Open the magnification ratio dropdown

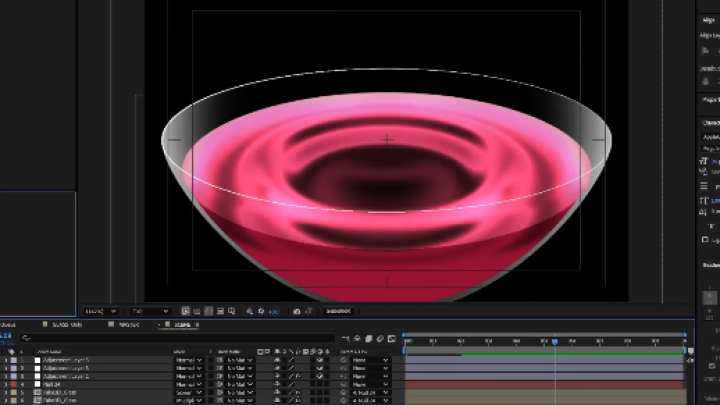click(100, 311)
